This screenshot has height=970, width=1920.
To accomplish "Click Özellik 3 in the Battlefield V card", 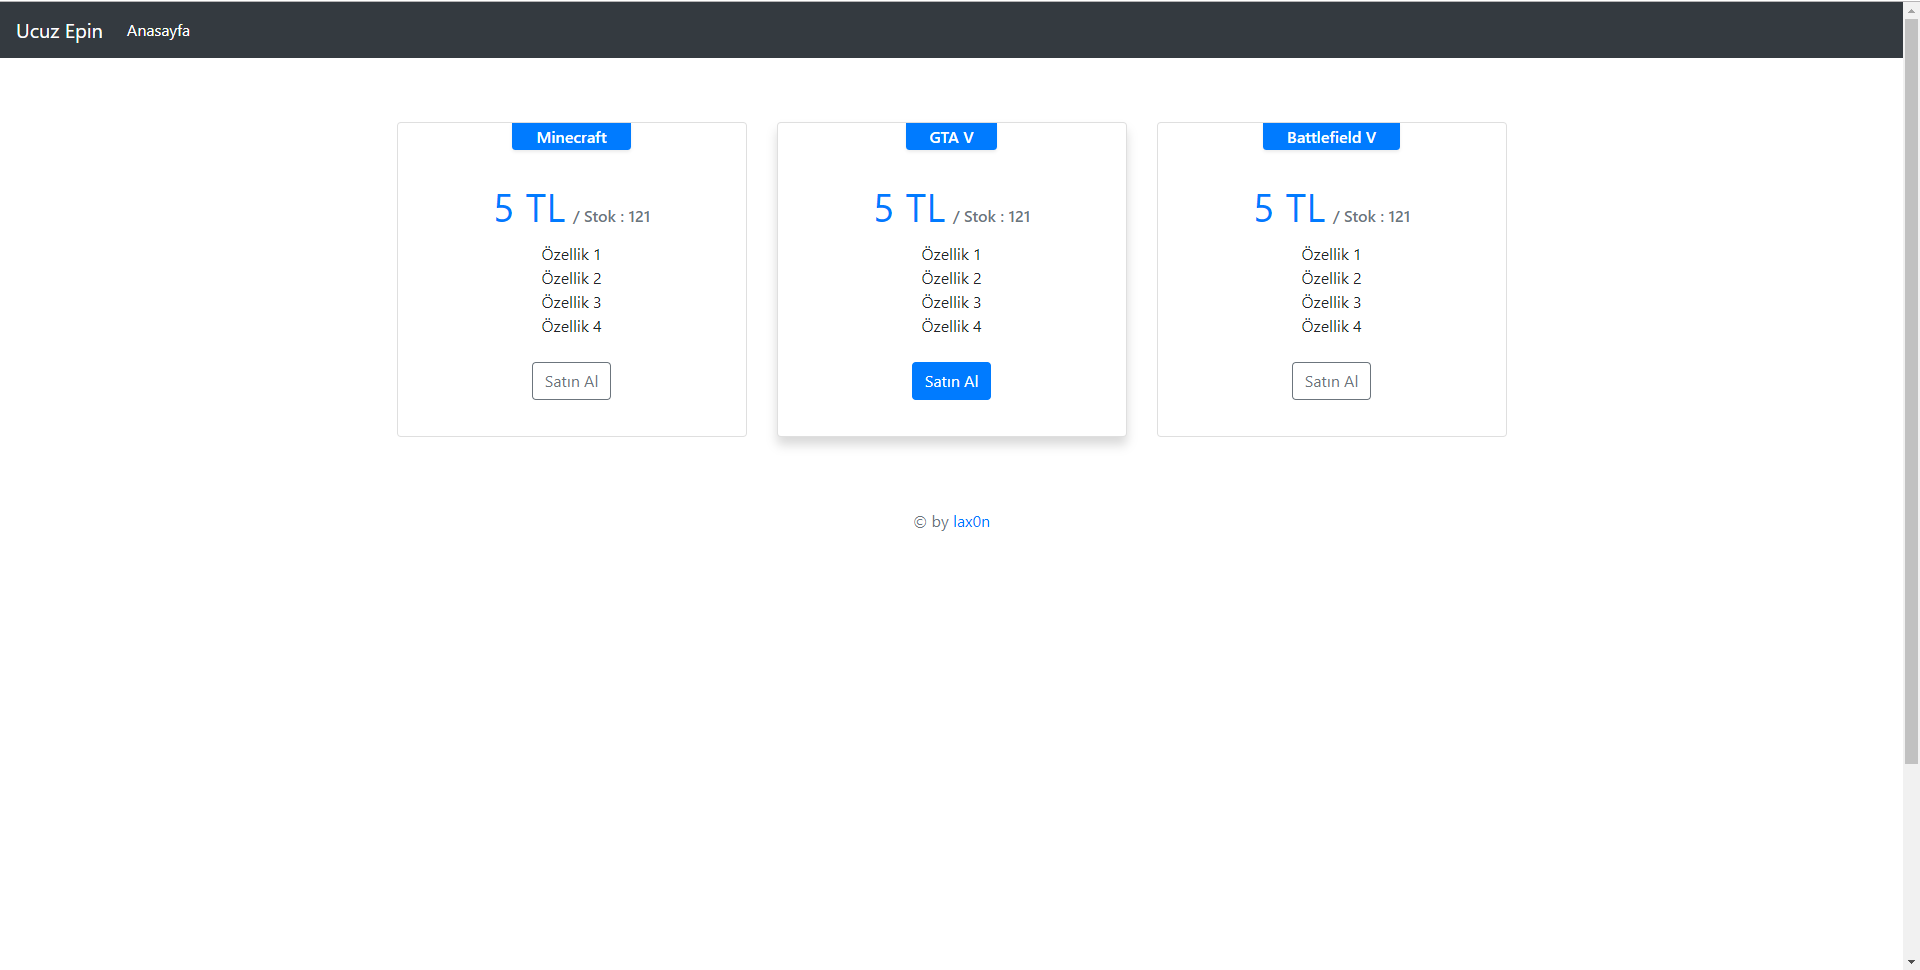I will [x=1331, y=303].
